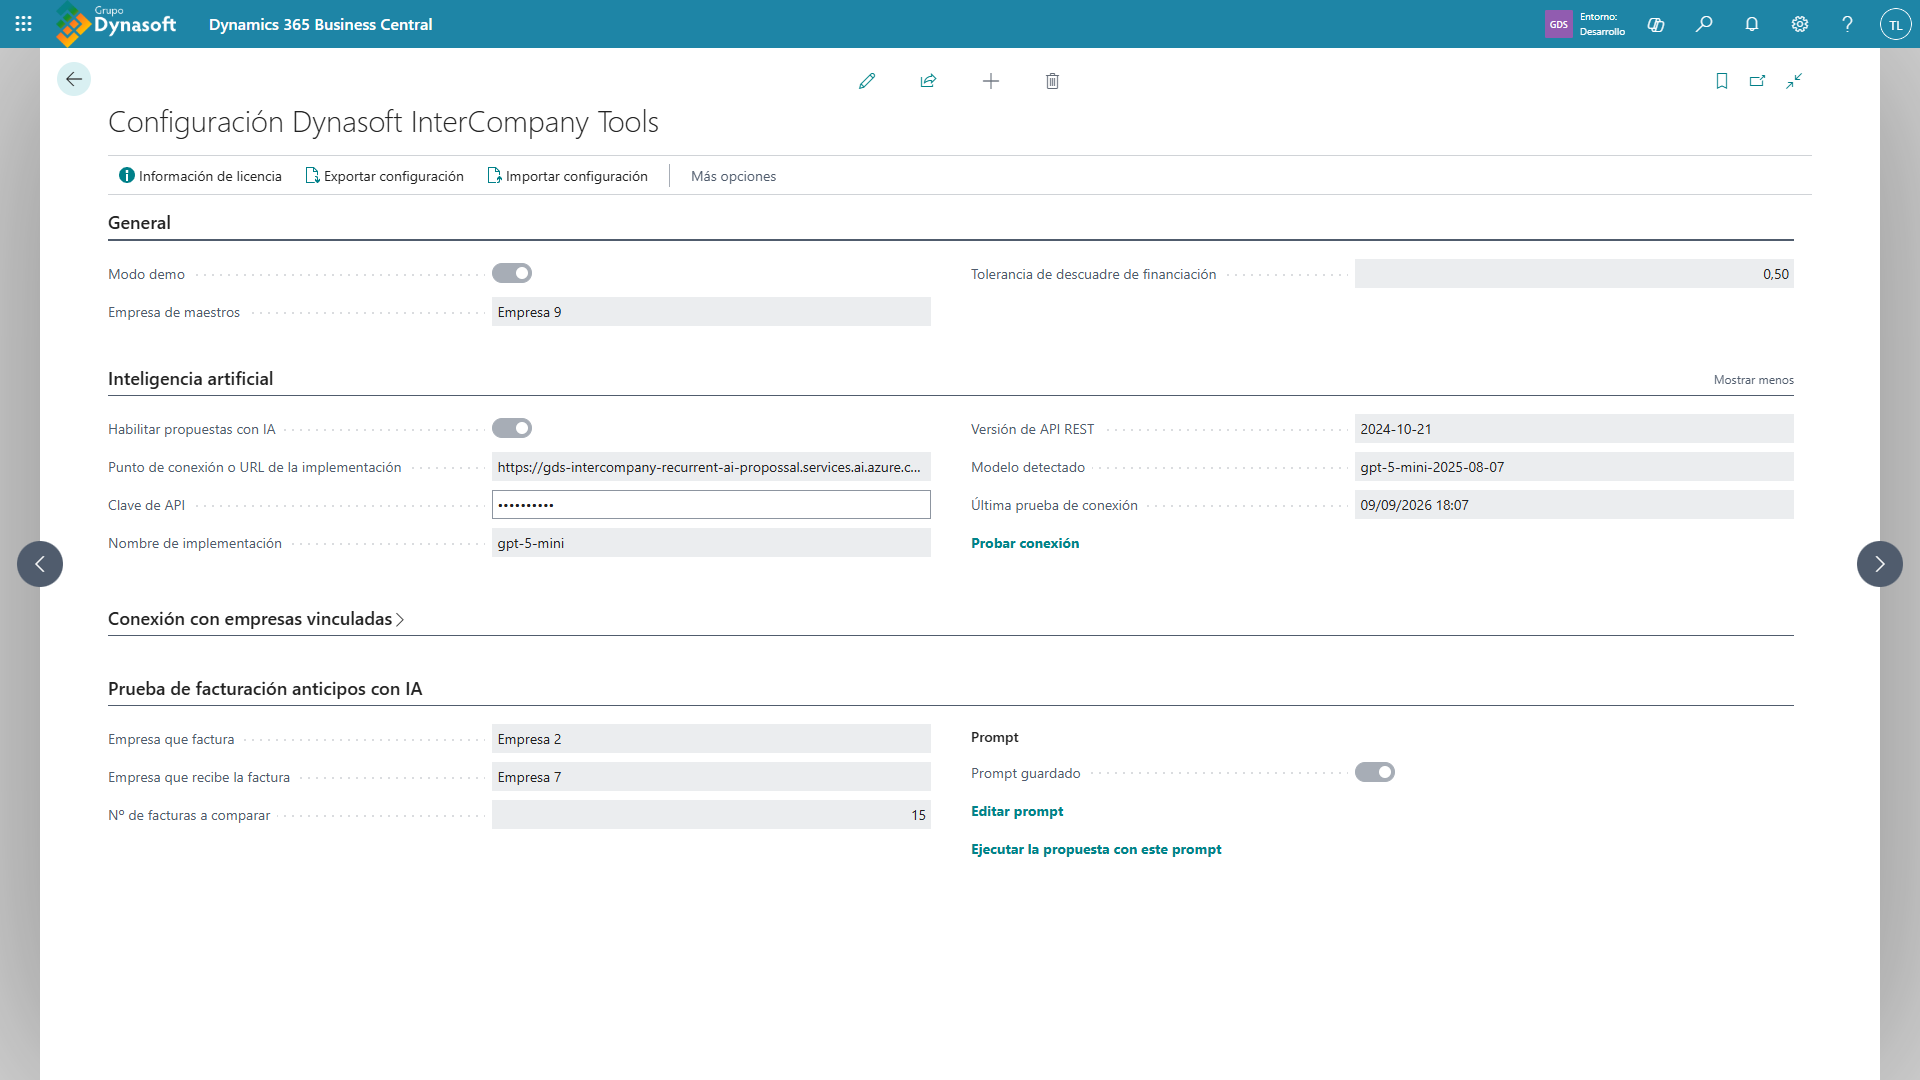
Task: Open the settings gear
Action: pyautogui.click(x=1800, y=24)
